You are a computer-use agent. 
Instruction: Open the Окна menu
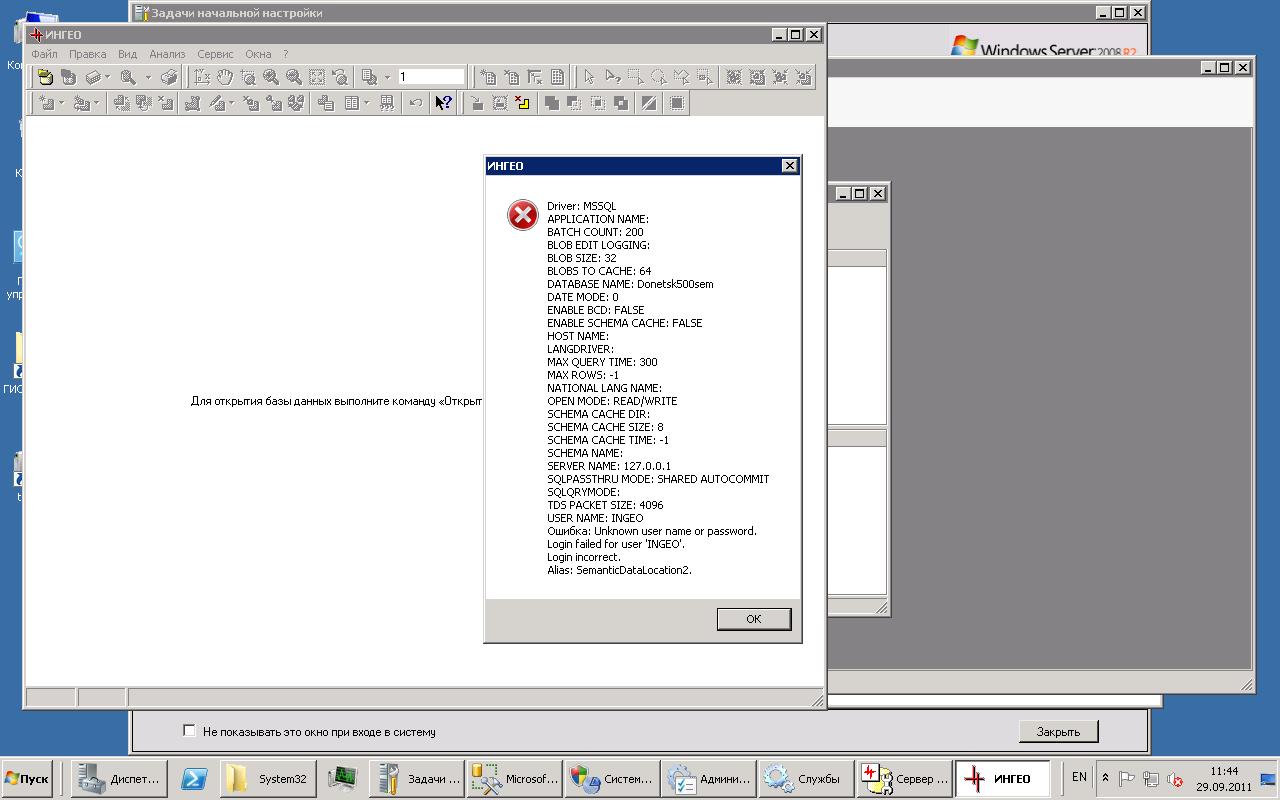pos(258,54)
